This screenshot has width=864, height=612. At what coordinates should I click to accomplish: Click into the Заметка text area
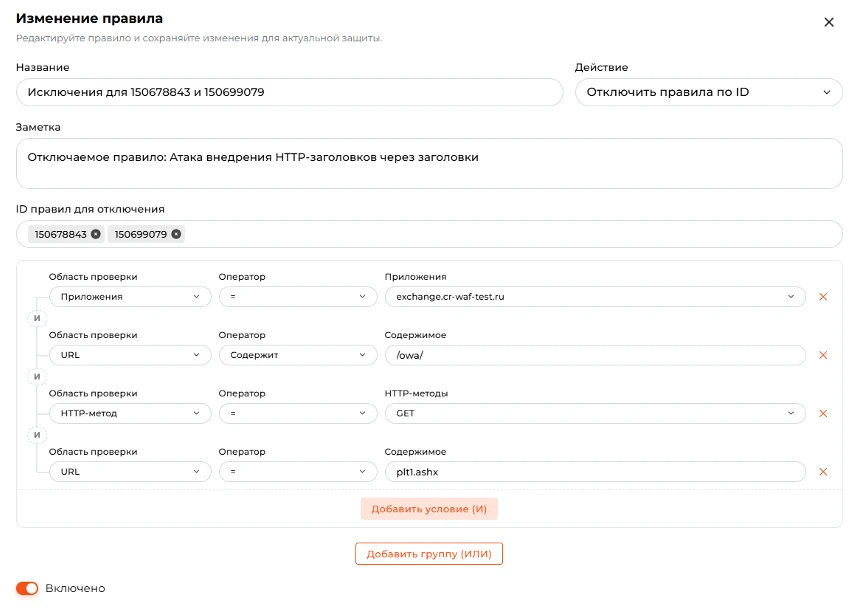point(429,164)
